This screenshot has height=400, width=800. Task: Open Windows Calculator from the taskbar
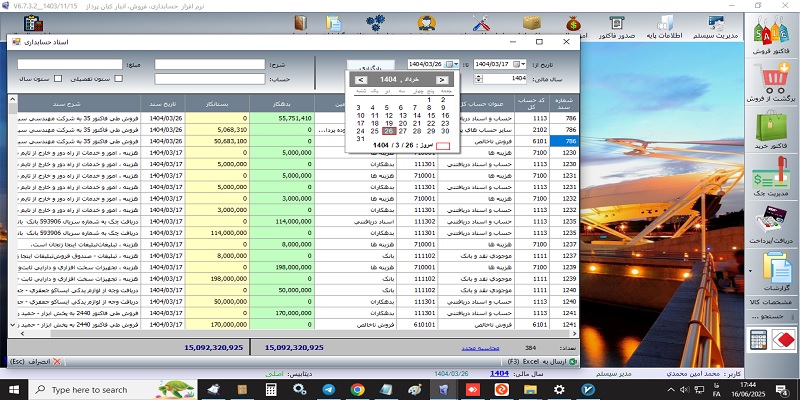coord(271,390)
